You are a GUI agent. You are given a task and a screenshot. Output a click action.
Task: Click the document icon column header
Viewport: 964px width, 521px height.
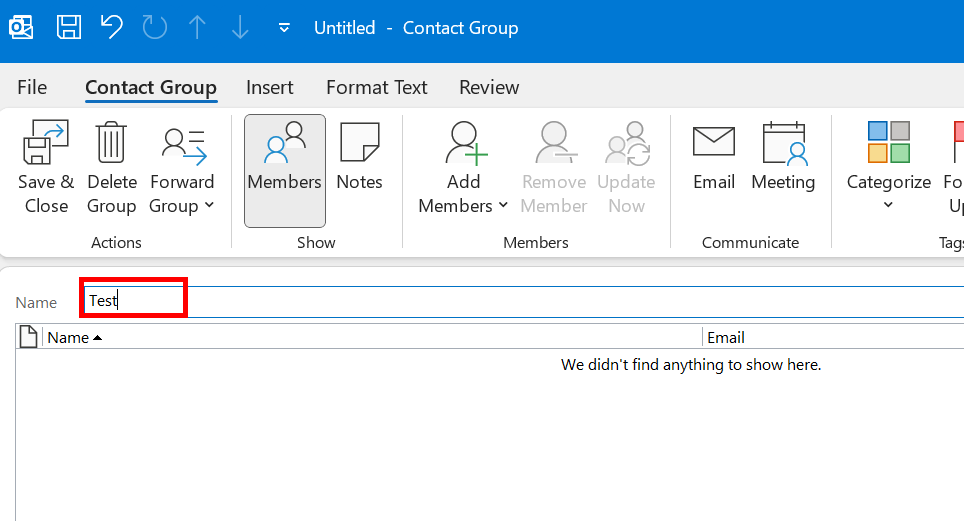pyautogui.click(x=28, y=337)
